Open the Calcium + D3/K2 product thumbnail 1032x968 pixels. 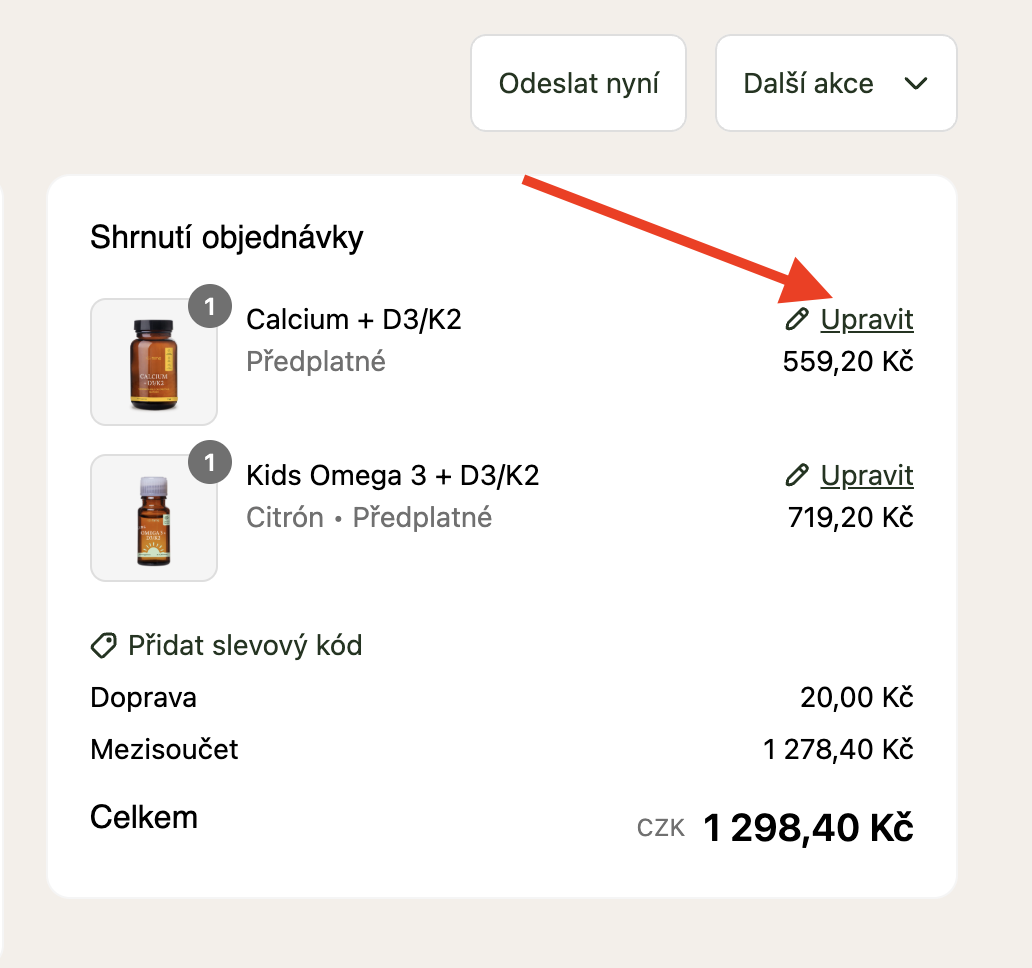153,362
